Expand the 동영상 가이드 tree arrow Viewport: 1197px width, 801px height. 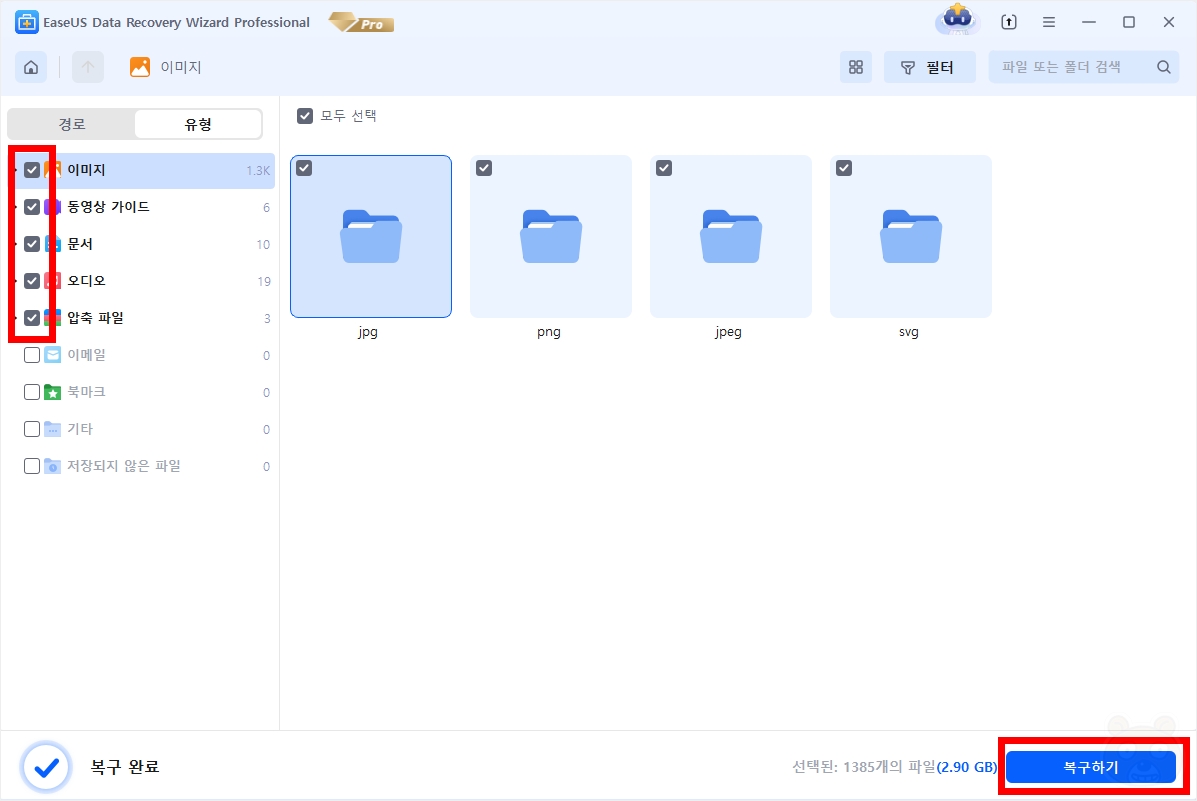pyautogui.click(x=16, y=207)
